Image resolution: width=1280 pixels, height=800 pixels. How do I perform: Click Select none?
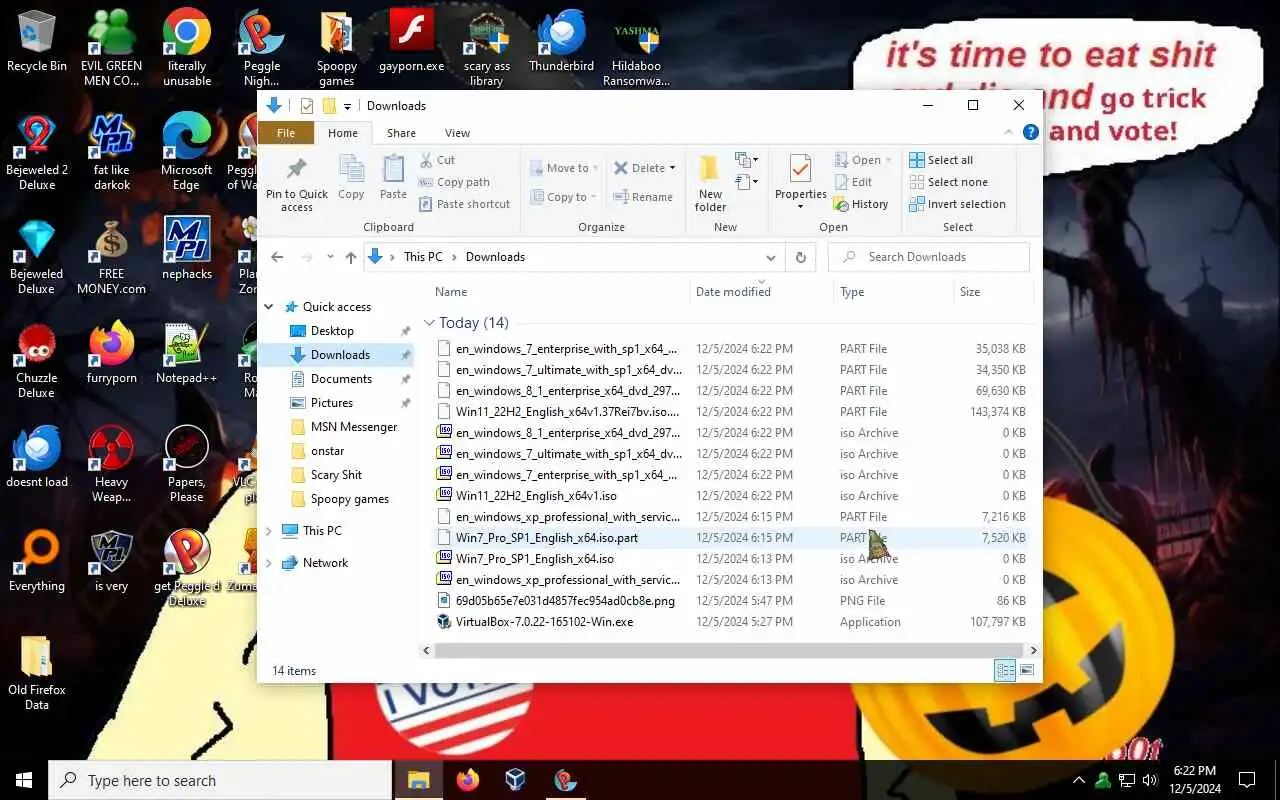click(948, 182)
